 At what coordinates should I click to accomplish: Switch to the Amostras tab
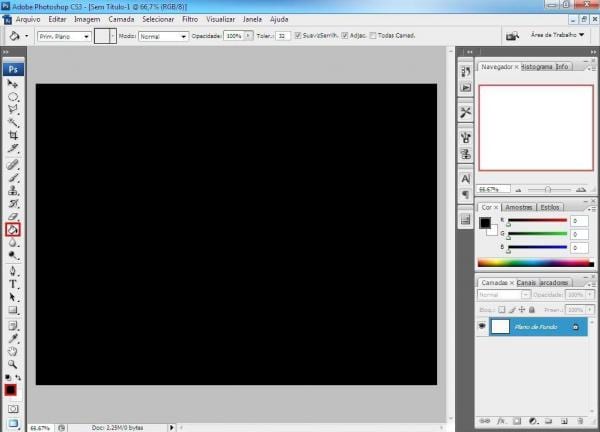[518, 207]
